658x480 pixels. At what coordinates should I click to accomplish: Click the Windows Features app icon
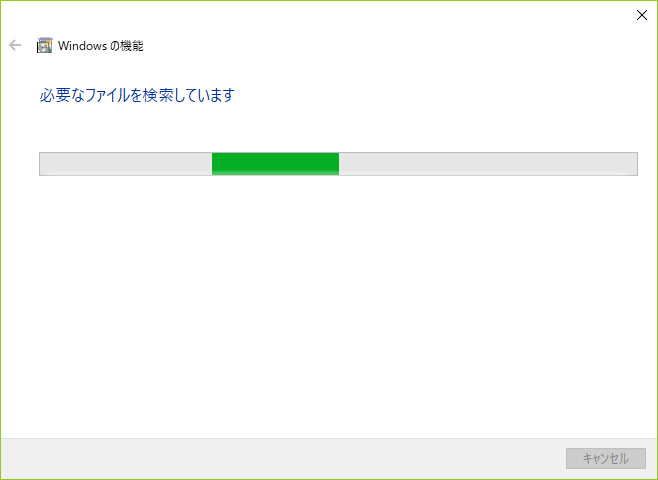click(44, 45)
